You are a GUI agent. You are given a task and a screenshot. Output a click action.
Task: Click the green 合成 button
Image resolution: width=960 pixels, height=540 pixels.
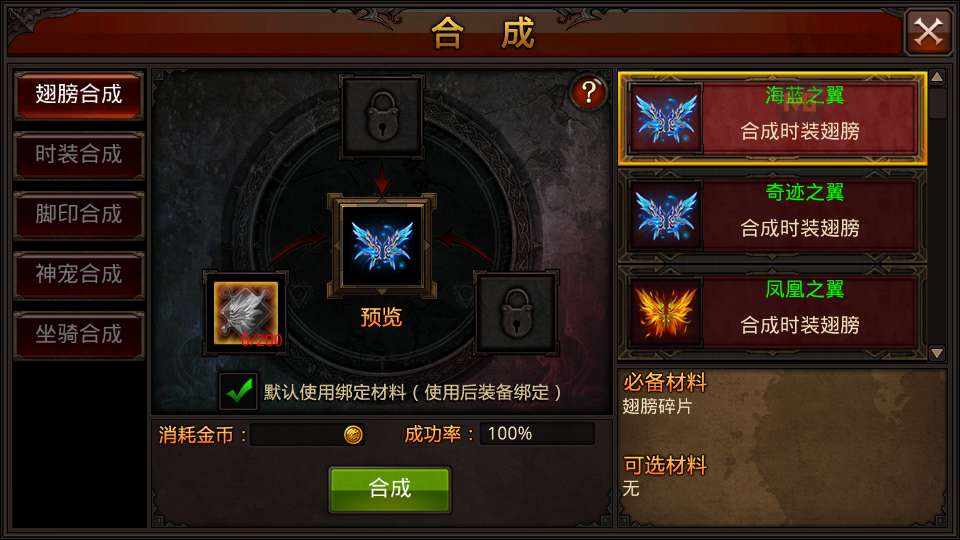coord(390,489)
